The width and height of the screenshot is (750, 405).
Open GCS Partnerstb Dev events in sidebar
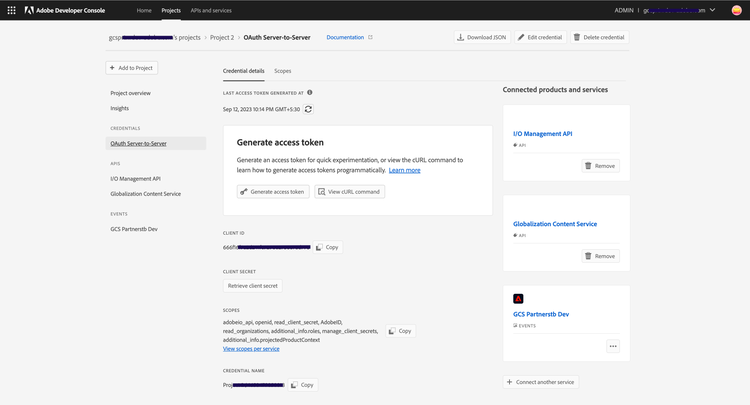coord(134,229)
